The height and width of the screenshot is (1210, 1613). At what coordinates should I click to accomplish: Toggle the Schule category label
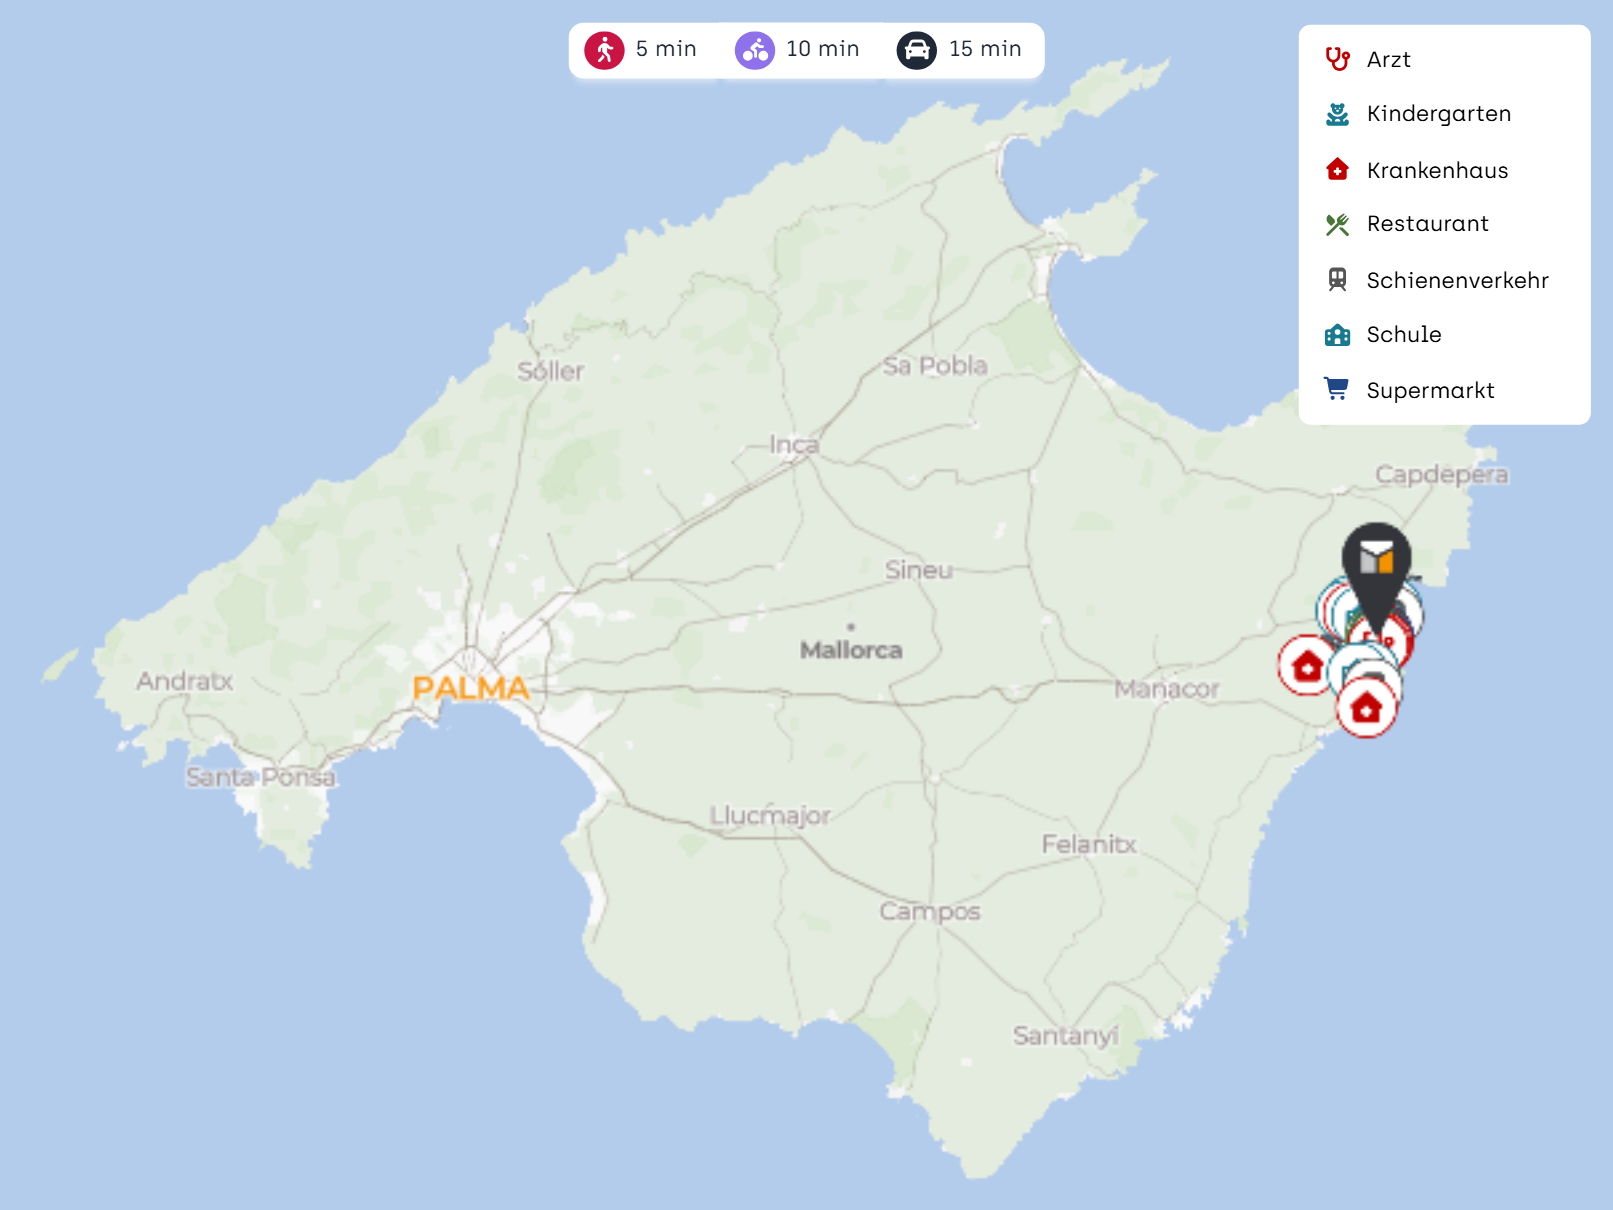[x=1404, y=335]
